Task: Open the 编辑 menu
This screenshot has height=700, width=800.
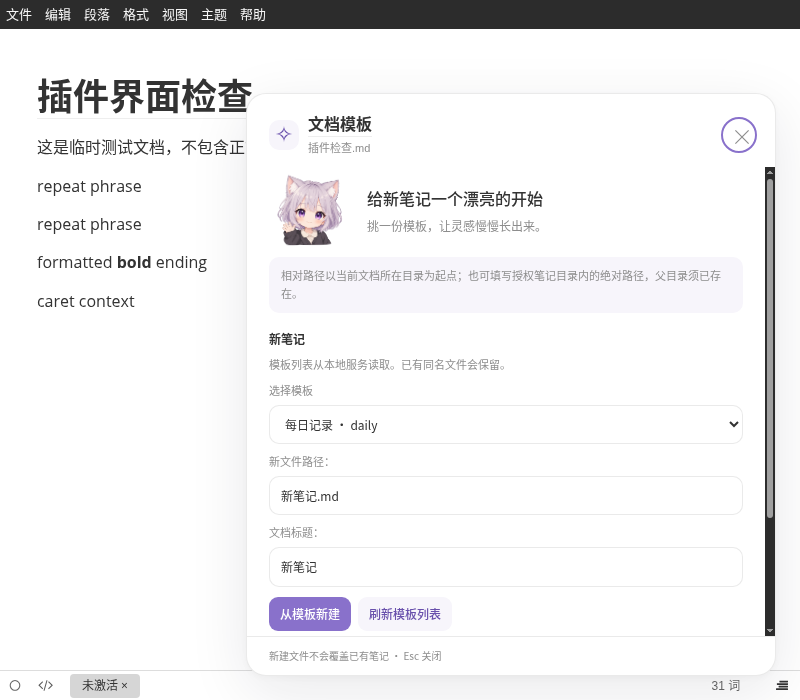Action: 58,14
